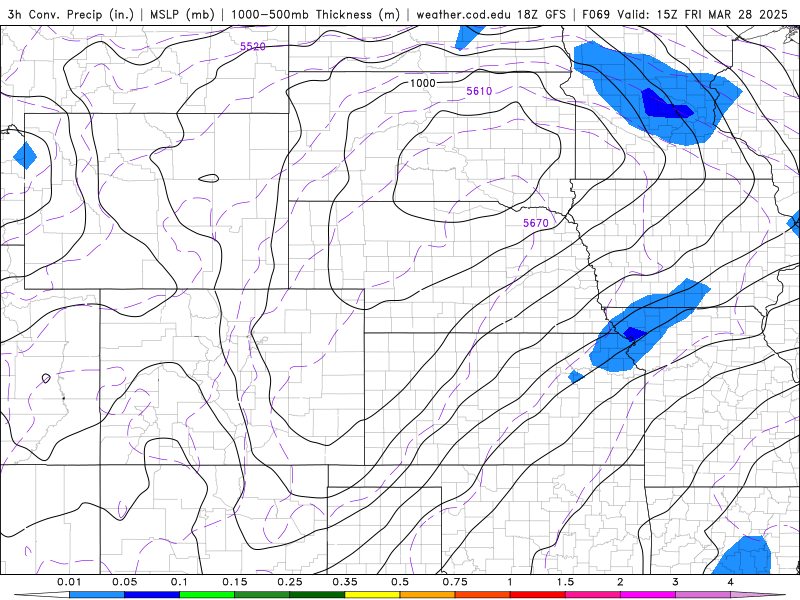The height and width of the screenshot is (600, 800).
Task: Select the dark blue color bar segment
Action: (x=152, y=595)
